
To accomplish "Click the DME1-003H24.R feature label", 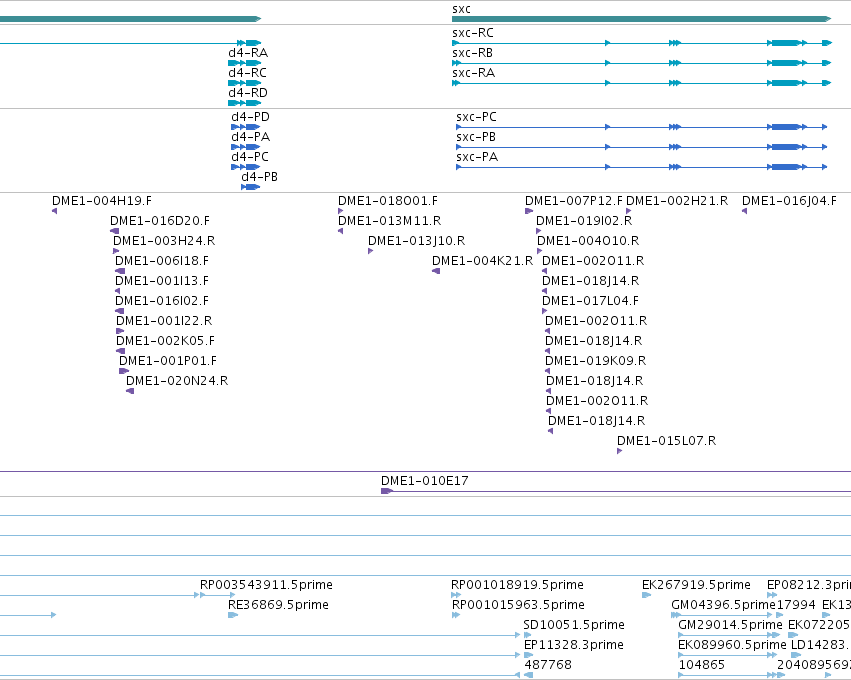I will click(164, 242).
